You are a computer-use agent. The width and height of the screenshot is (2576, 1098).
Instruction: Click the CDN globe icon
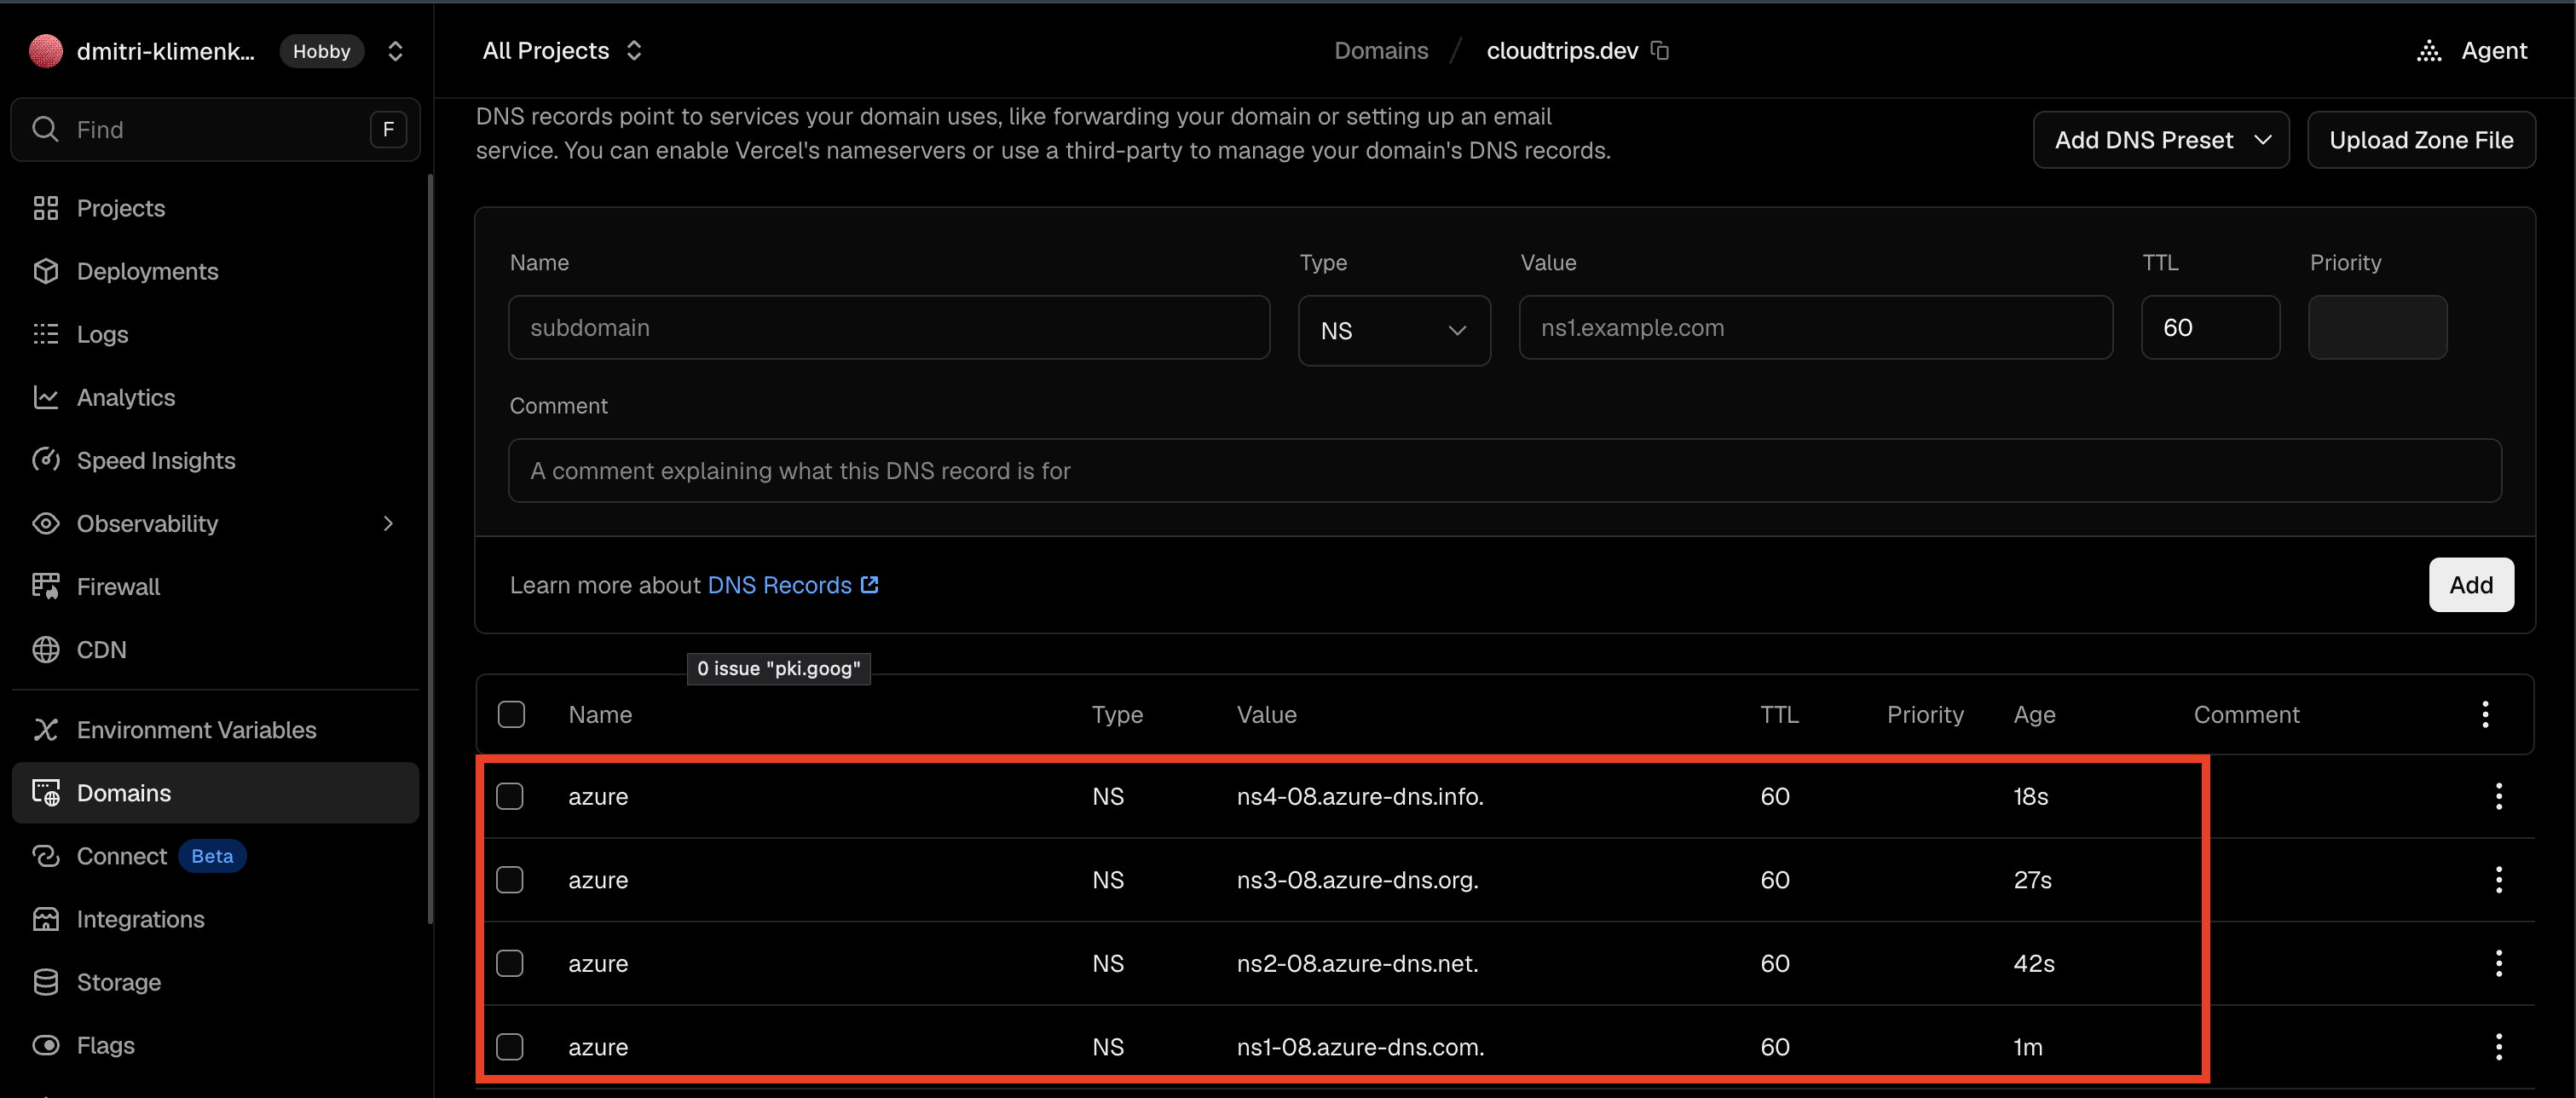point(45,649)
